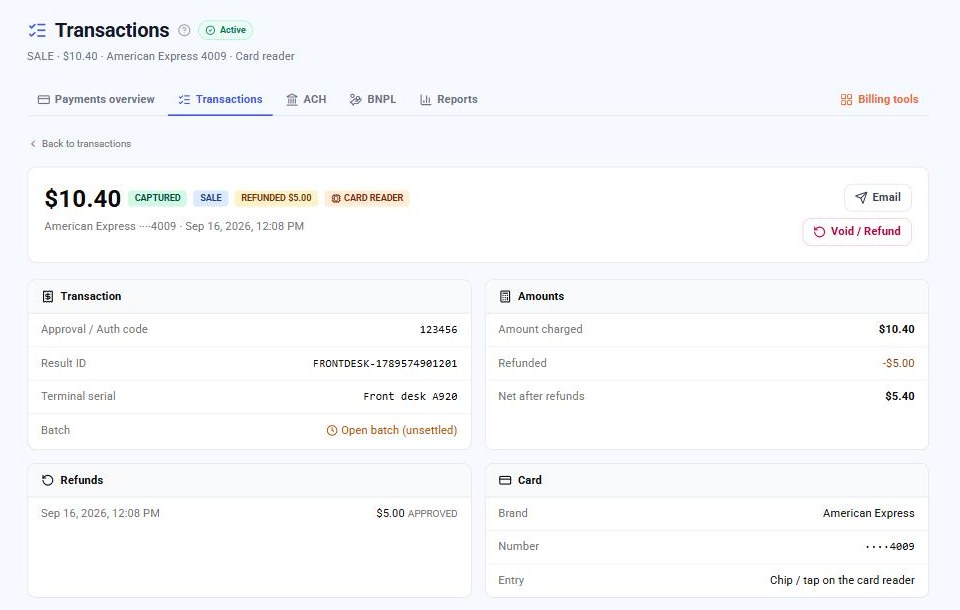960x610 pixels.
Task: Click the paper-plane icon on Email
Action: tap(861, 197)
